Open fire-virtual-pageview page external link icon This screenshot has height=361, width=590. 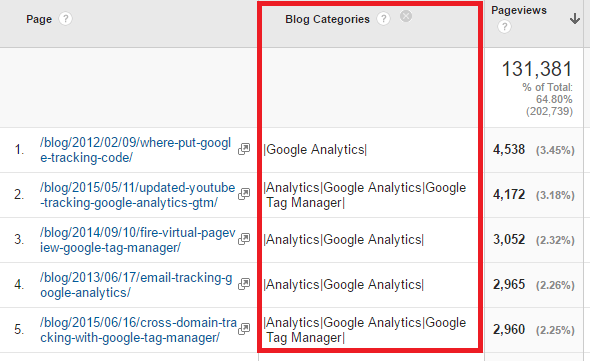pos(244,239)
